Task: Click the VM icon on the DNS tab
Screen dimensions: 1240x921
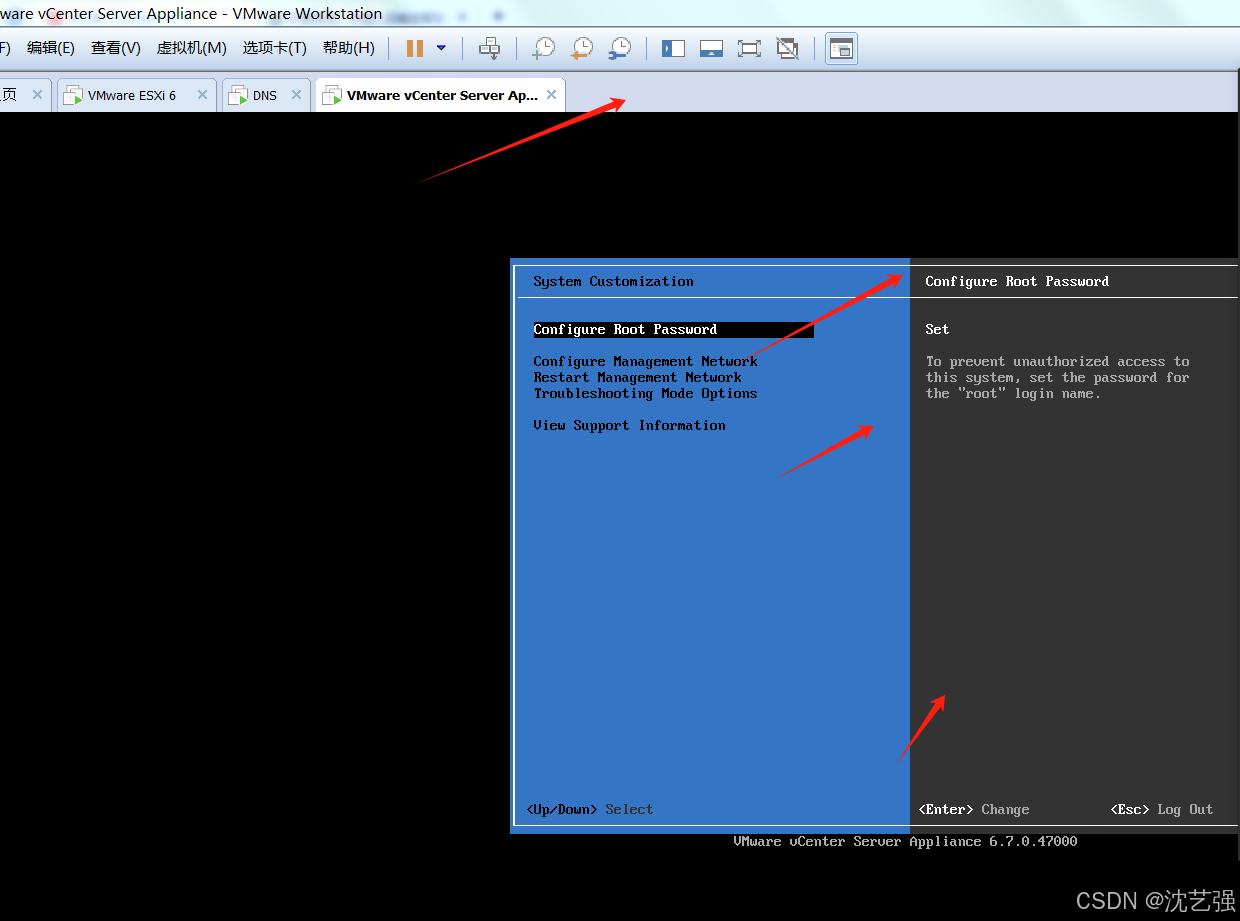Action: pos(238,96)
